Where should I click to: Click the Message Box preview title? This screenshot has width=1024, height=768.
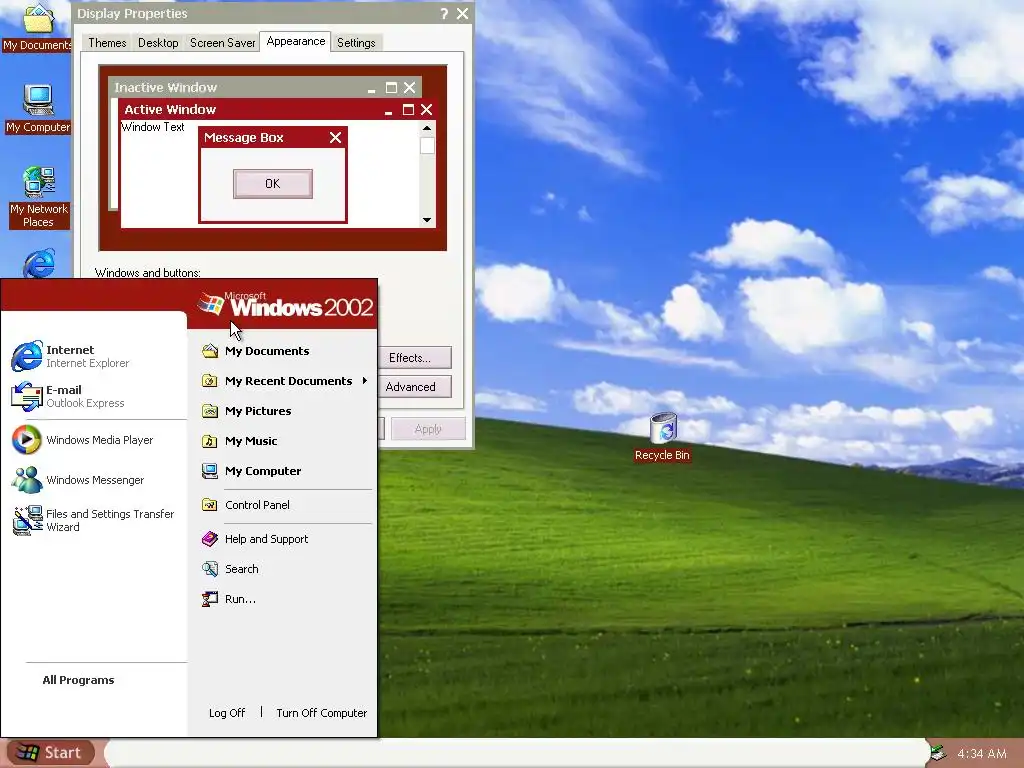244,138
